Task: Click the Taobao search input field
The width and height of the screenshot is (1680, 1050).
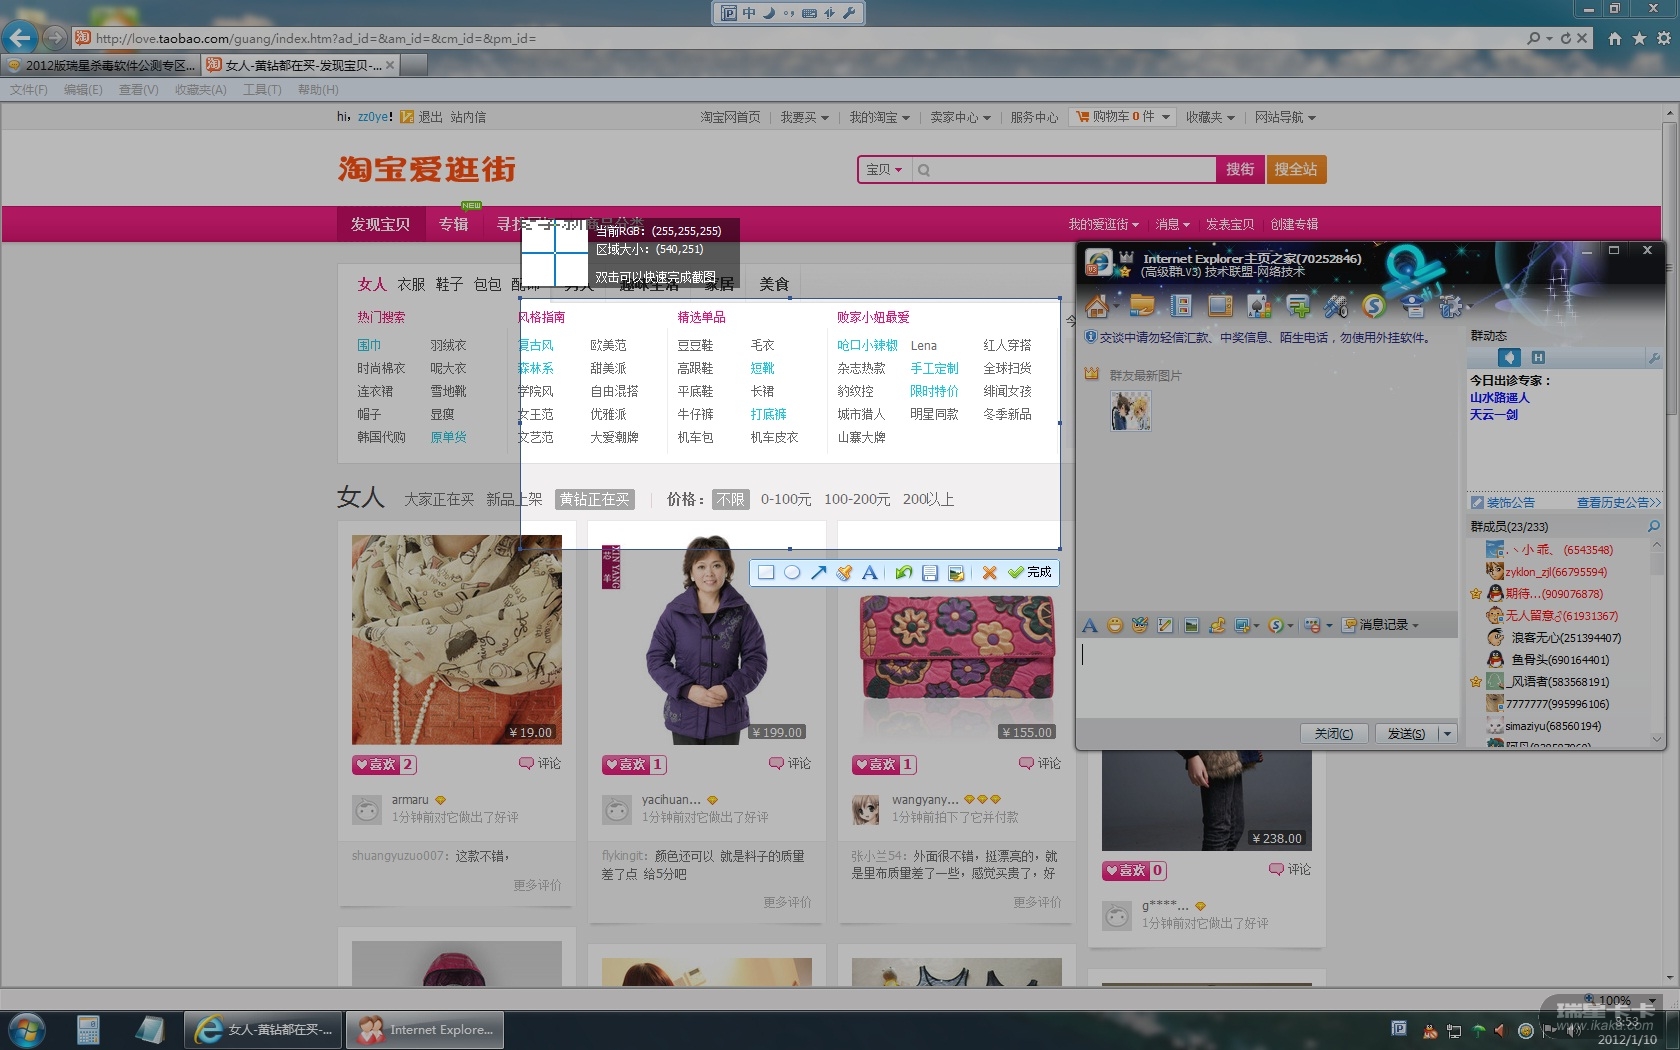Action: coord(1063,170)
